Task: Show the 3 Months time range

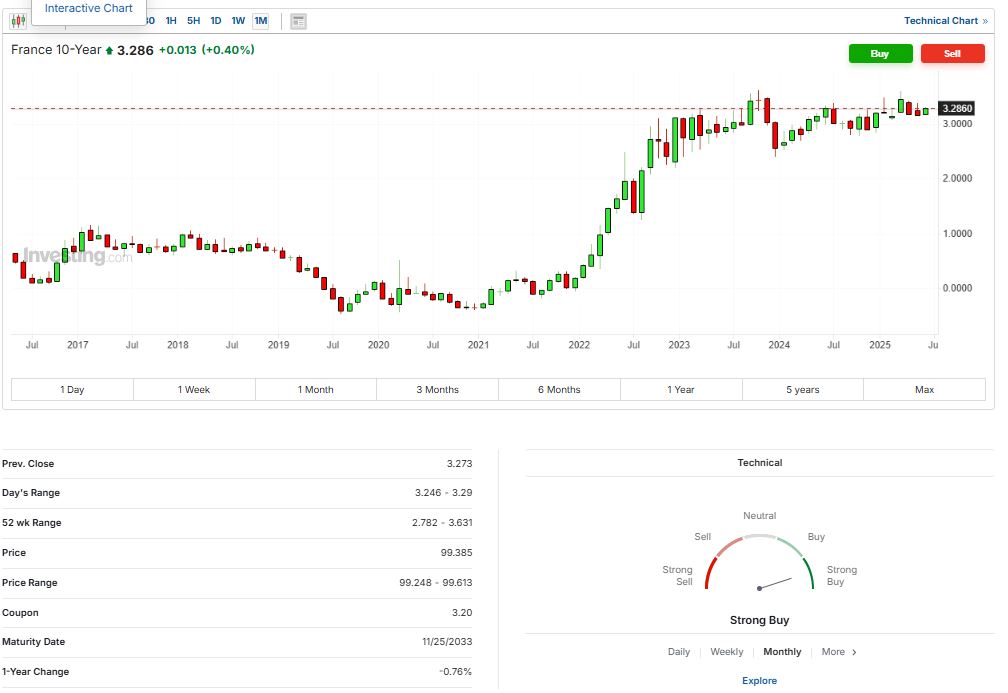Action: point(437,390)
